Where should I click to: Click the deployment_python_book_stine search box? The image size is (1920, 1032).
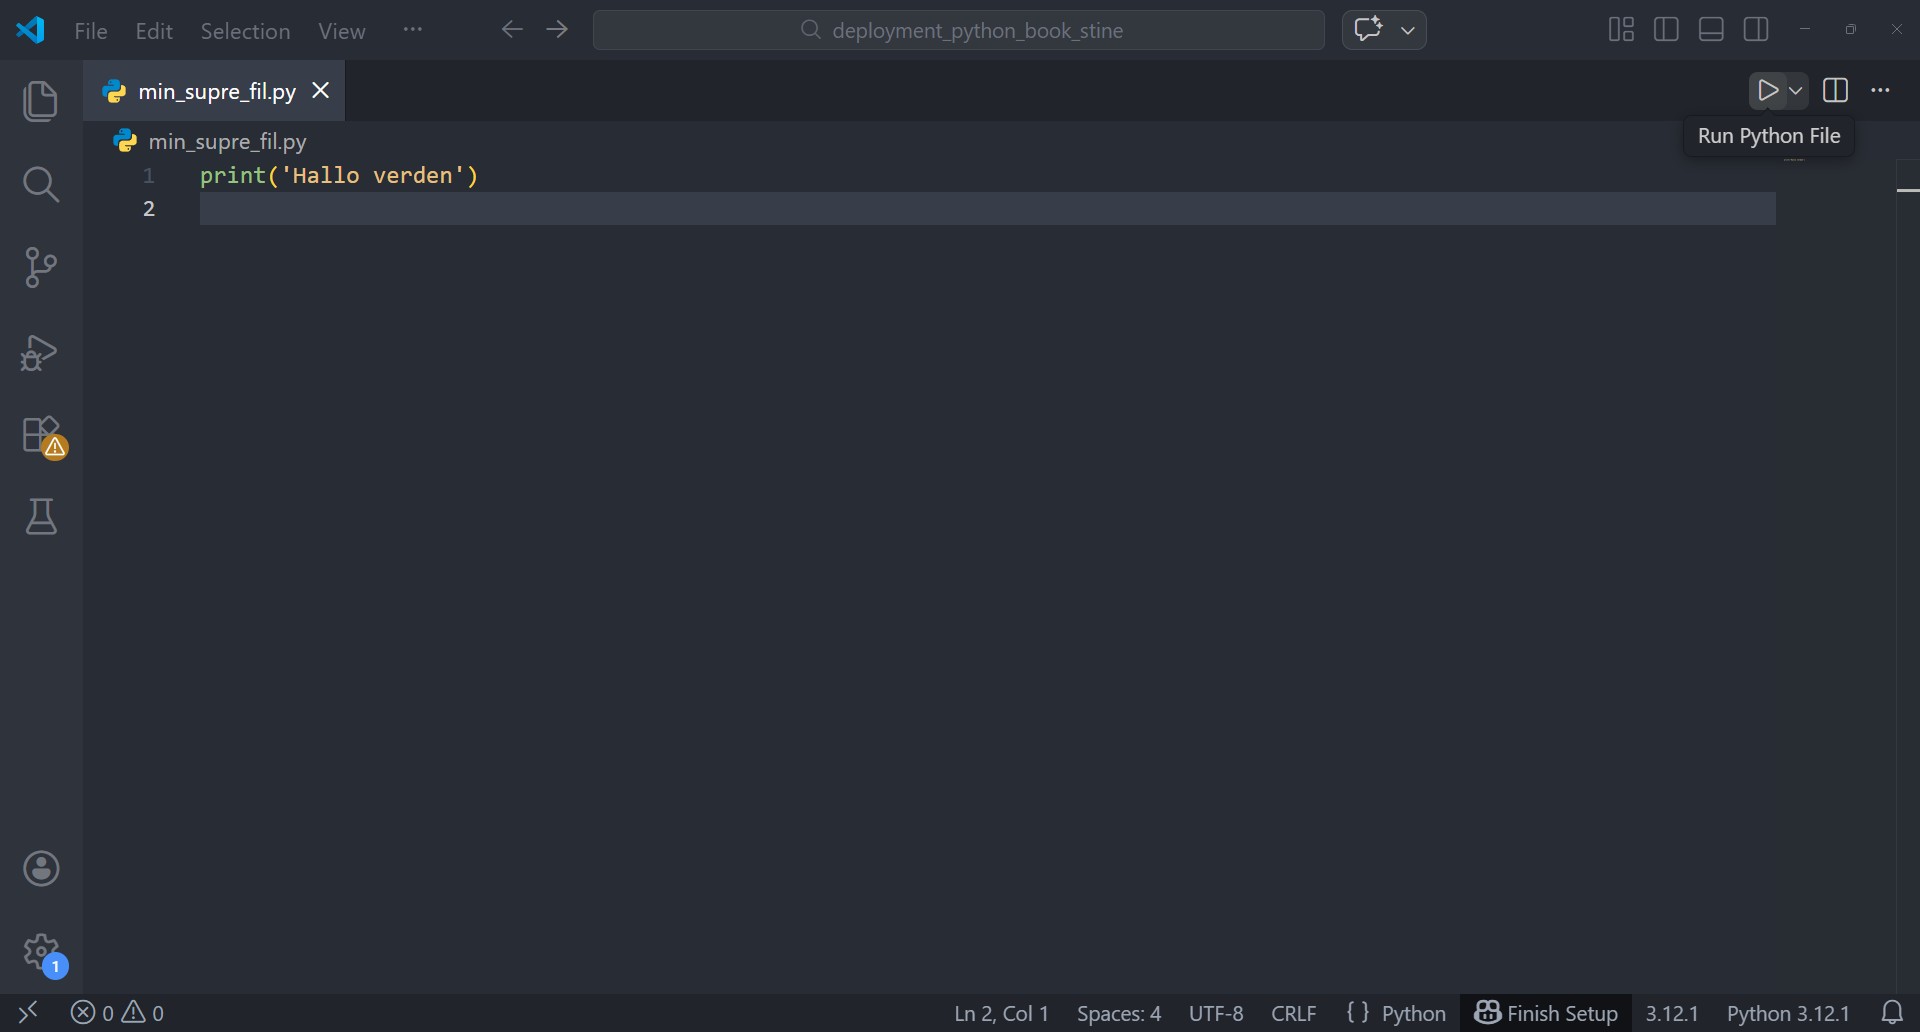pos(958,30)
